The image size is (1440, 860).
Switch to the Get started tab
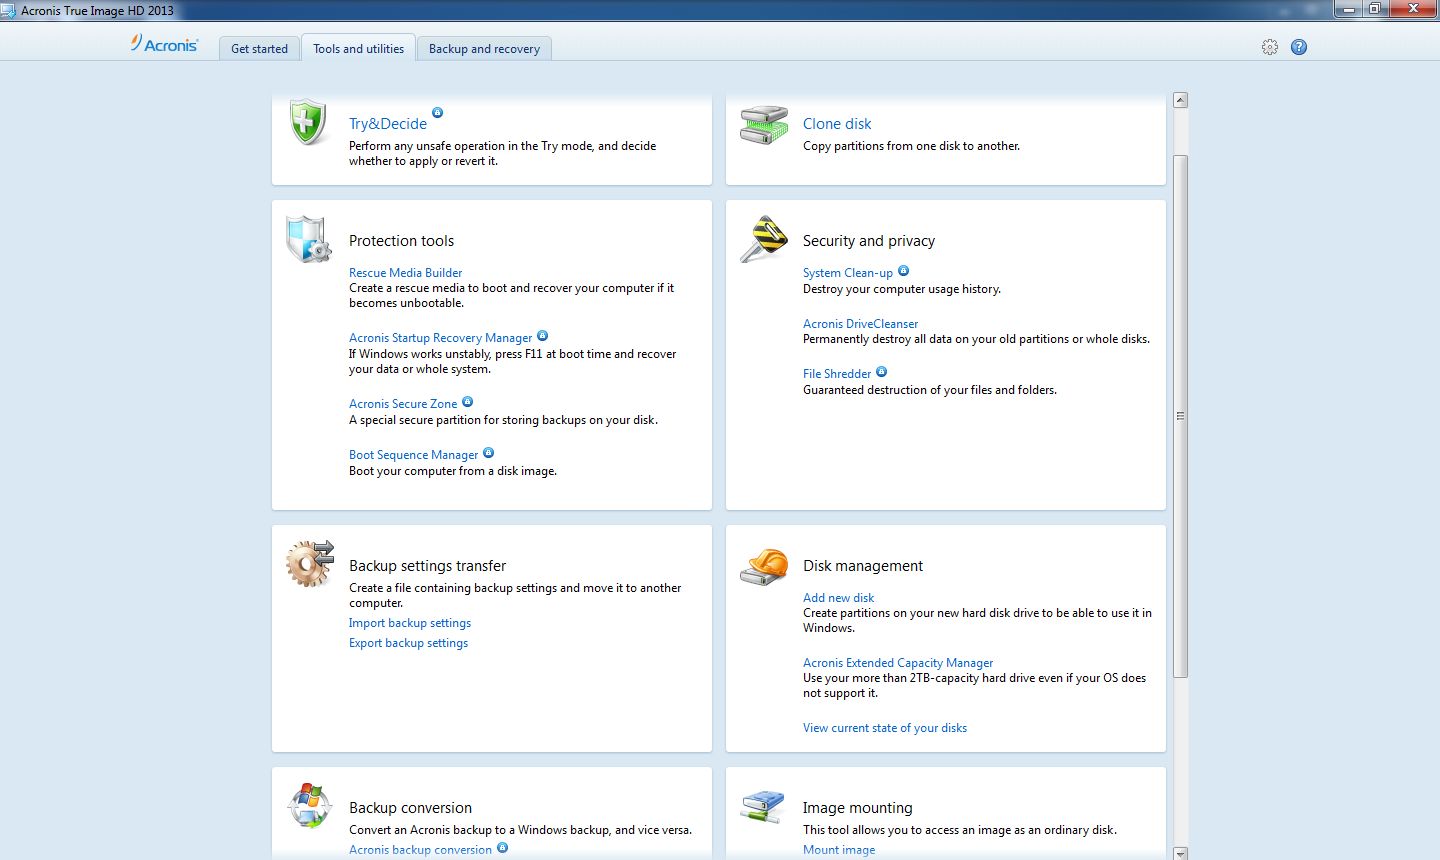(259, 48)
